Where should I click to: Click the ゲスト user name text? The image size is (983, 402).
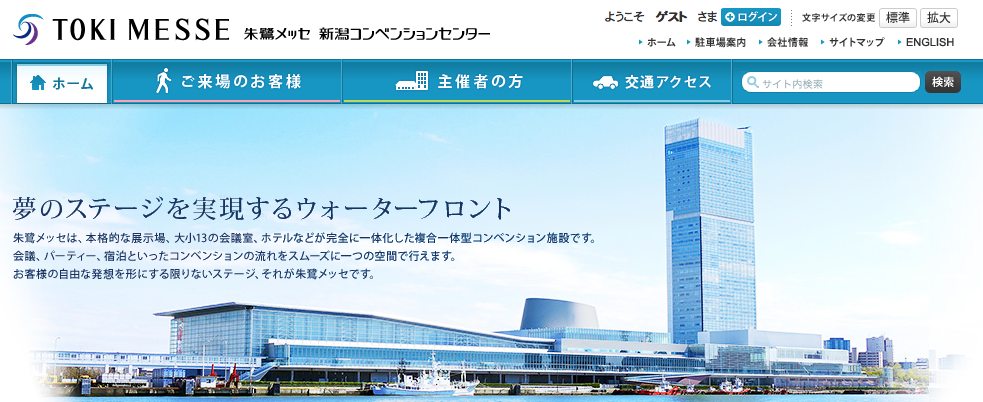(671, 17)
